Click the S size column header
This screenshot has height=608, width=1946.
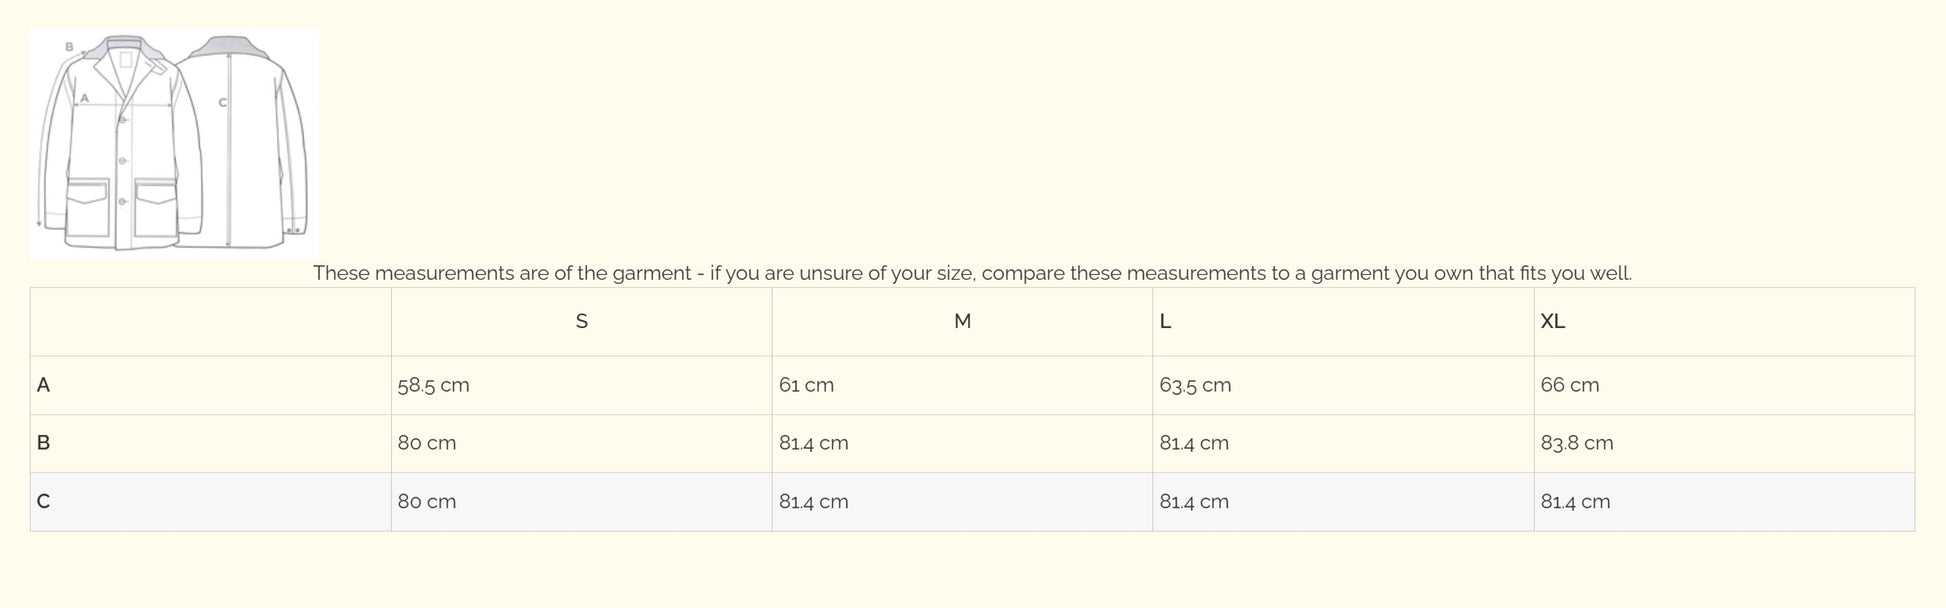pos(582,321)
